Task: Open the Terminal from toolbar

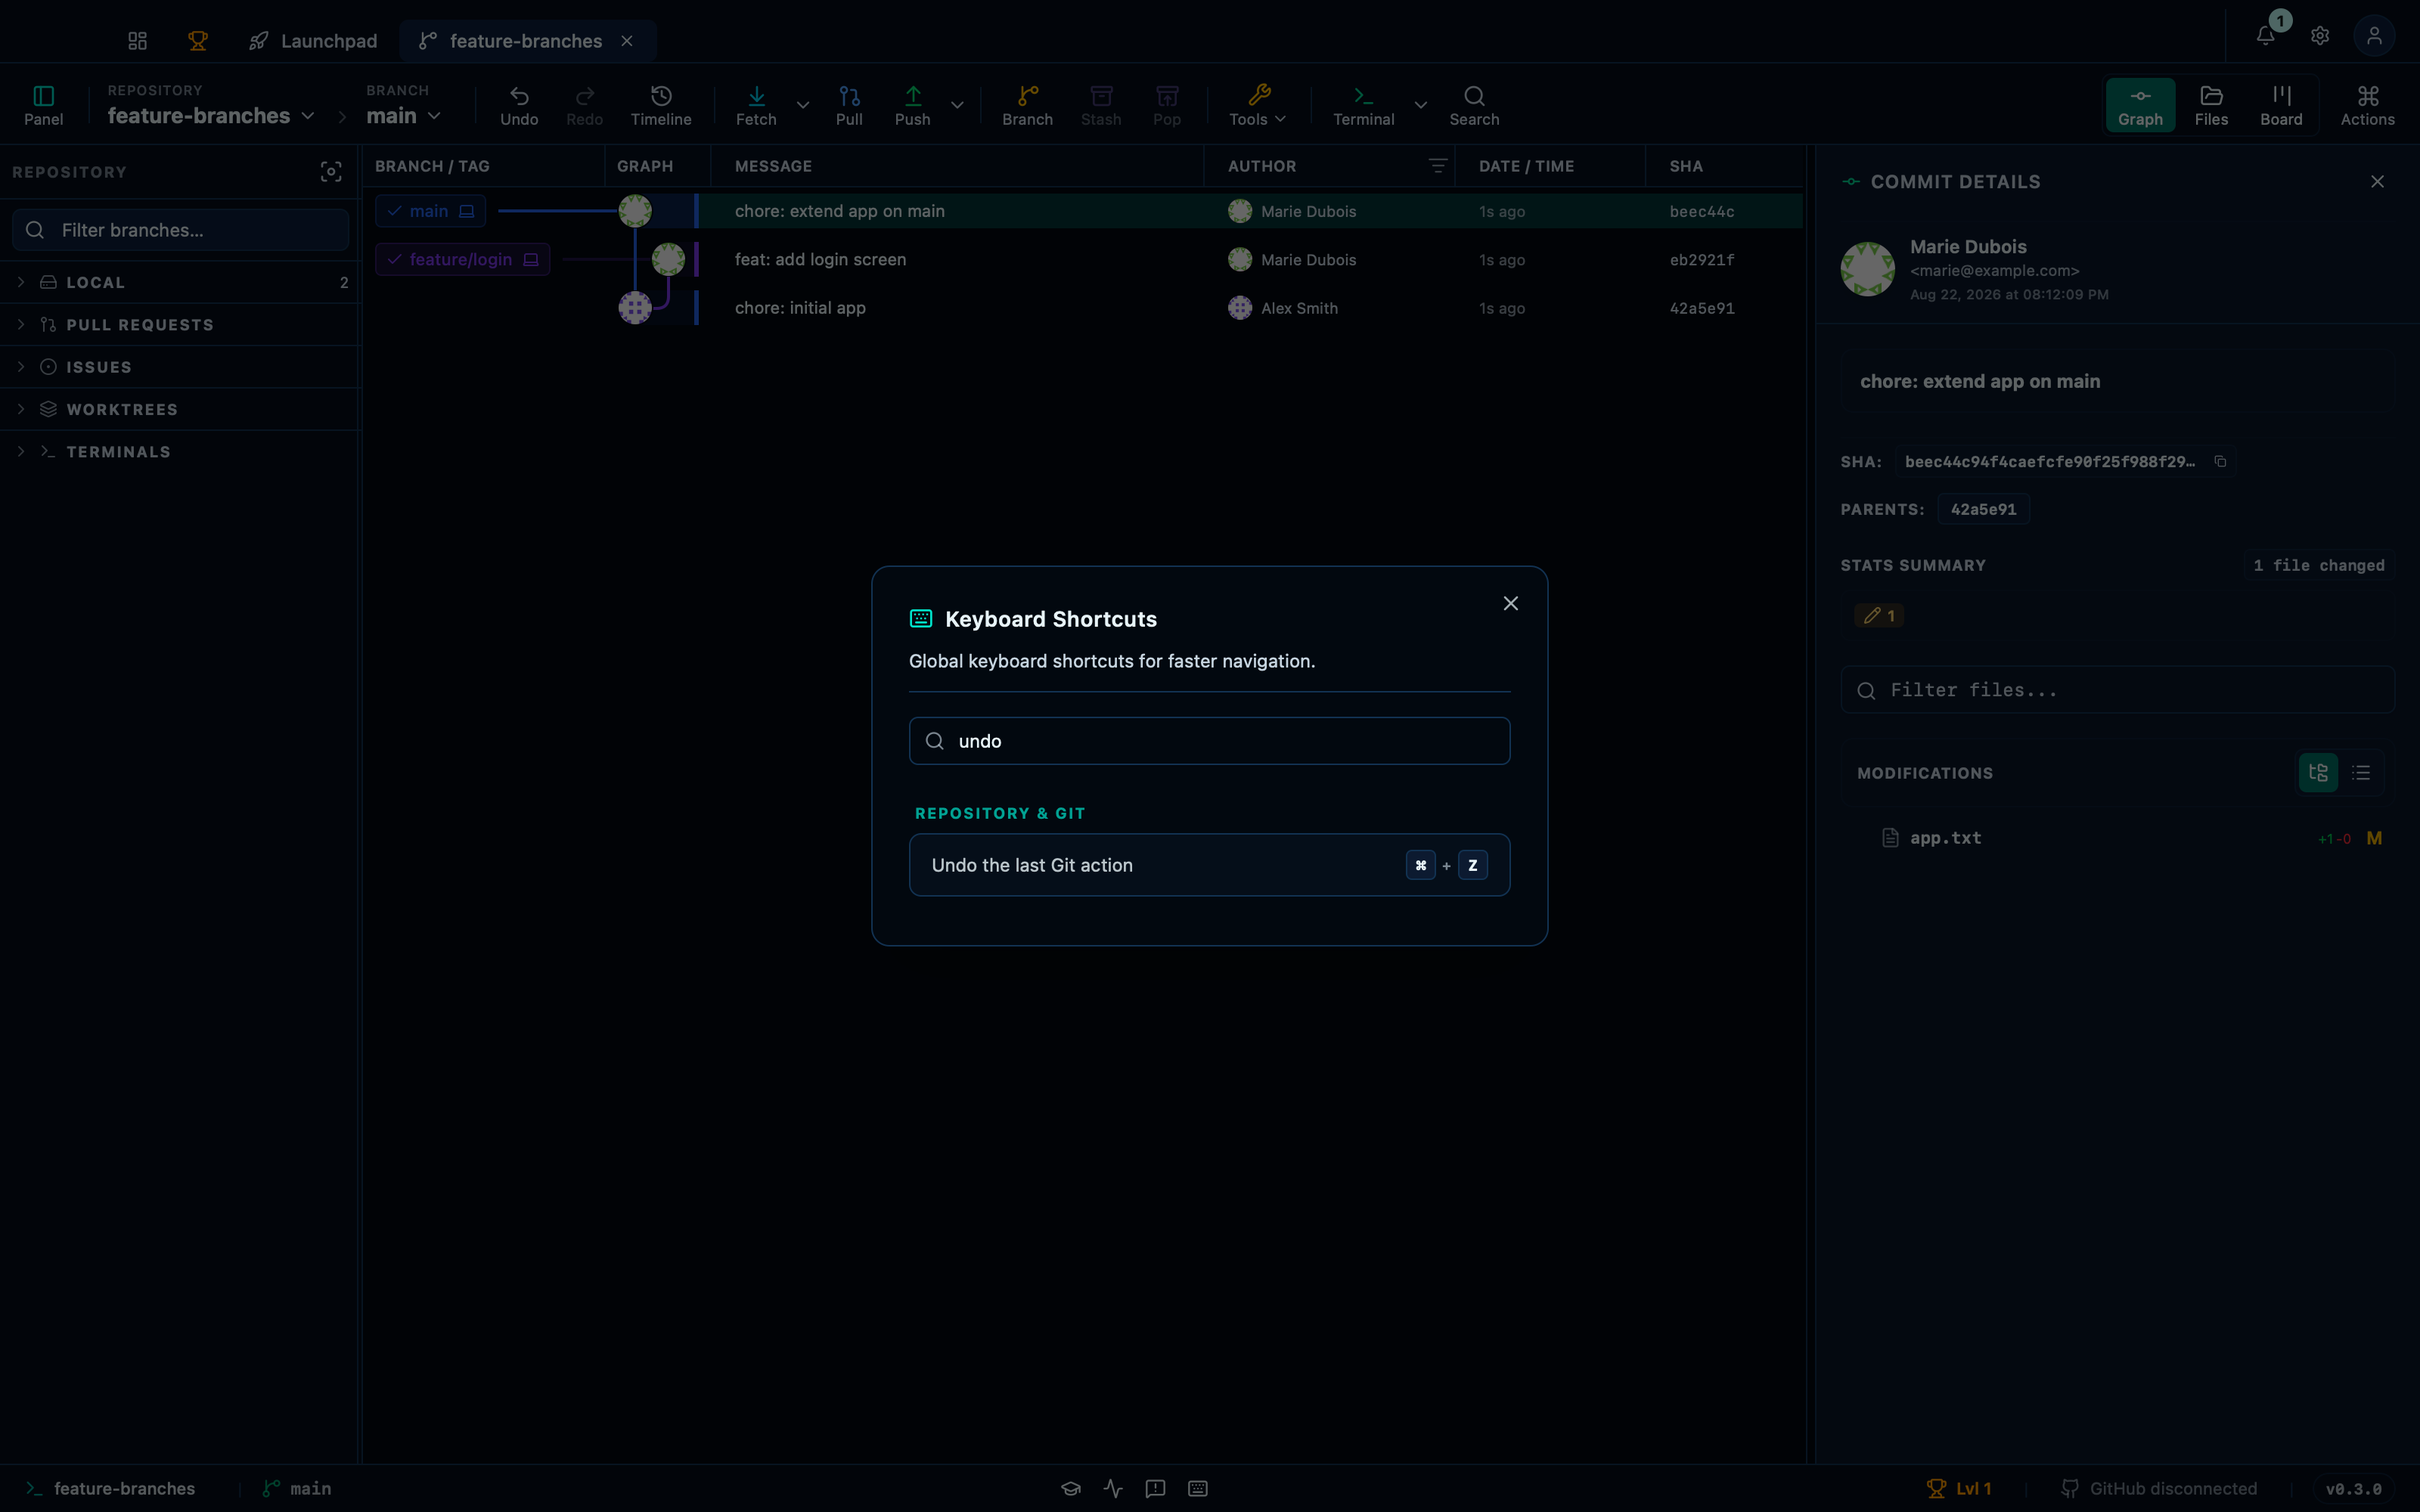Action: [1364, 105]
